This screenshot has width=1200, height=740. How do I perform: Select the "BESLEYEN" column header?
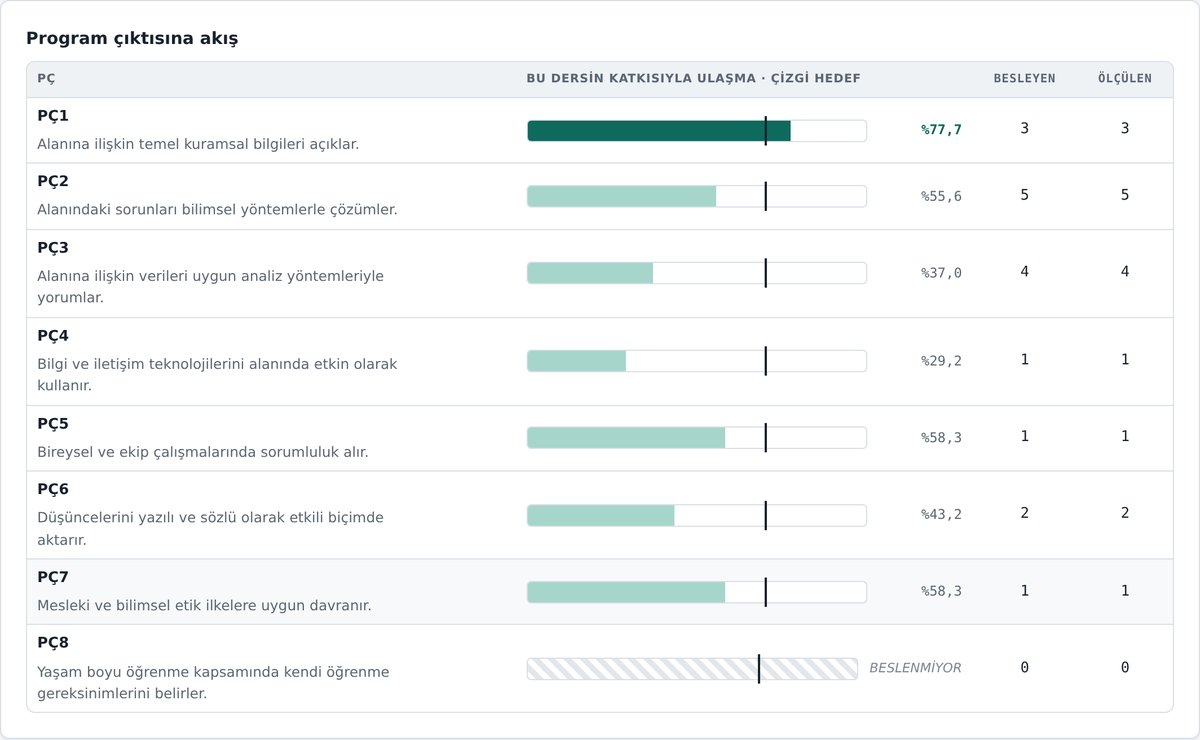(x=1024, y=79)
